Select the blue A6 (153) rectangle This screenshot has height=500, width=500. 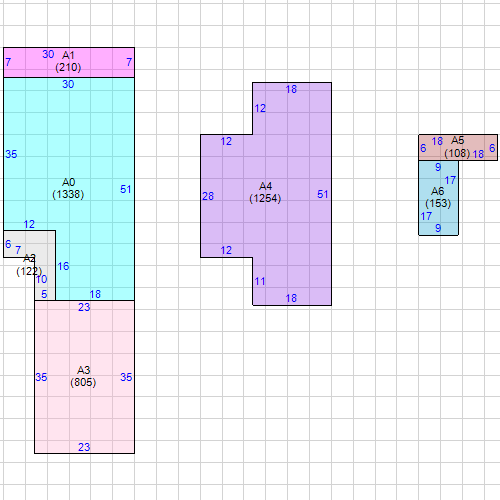coord(438,198)
